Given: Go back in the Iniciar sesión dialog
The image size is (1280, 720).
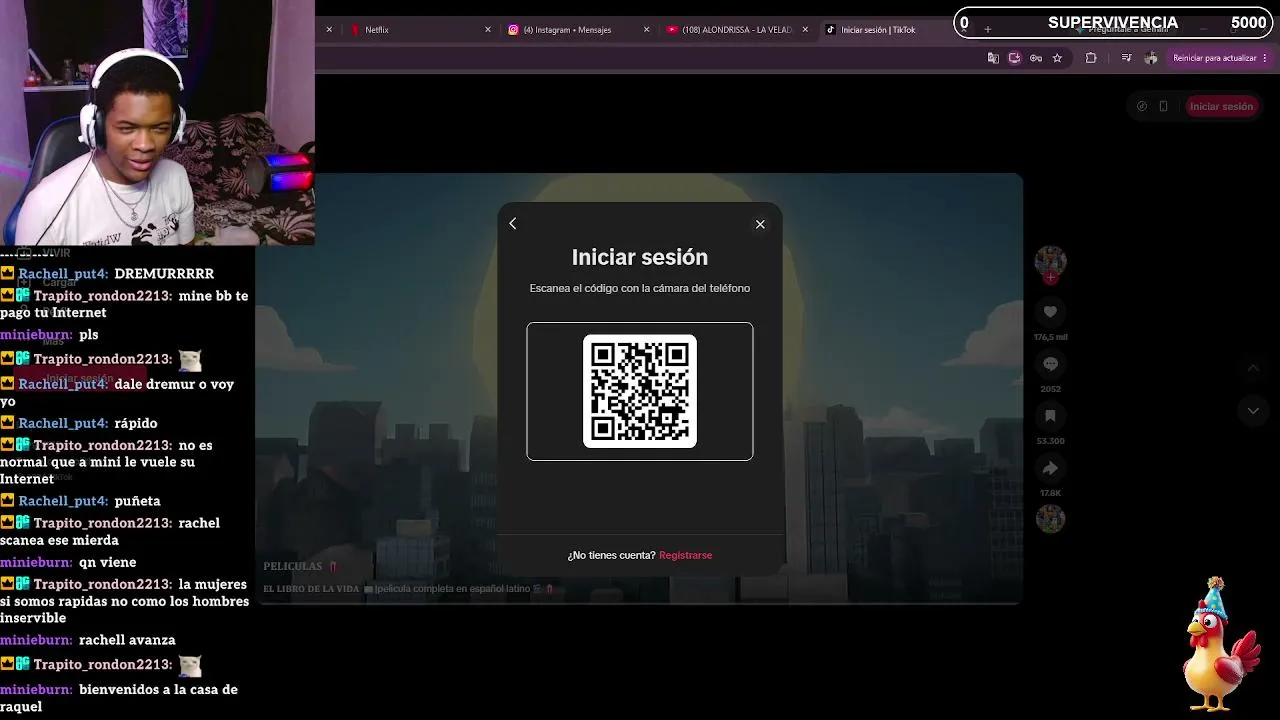Looking at the screenshot, I should (x=513, y=224).
